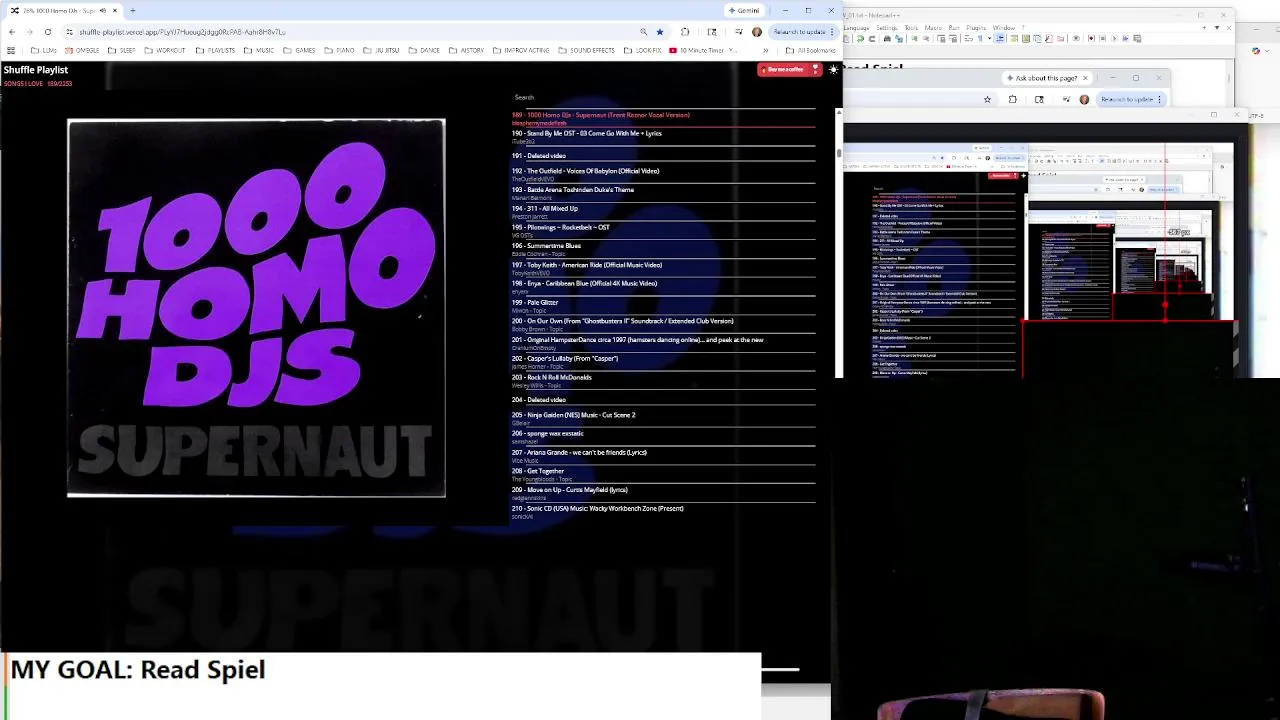Open Notepad++ Macro menu
The width and height of the screenshot is (1280, 720).
point(933,28)
